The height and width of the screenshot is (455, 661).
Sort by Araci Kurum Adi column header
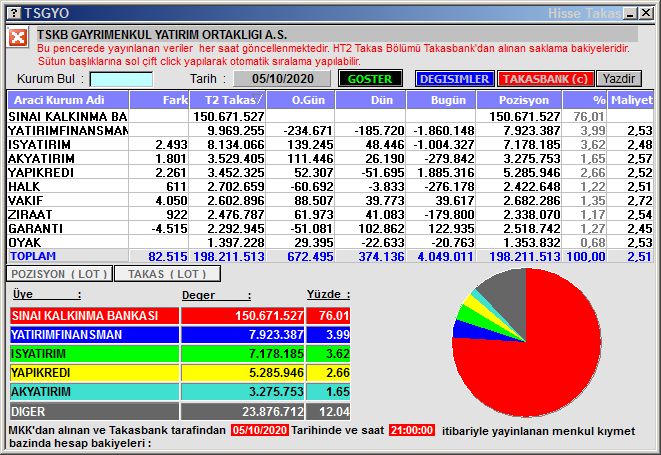(68, 100)
